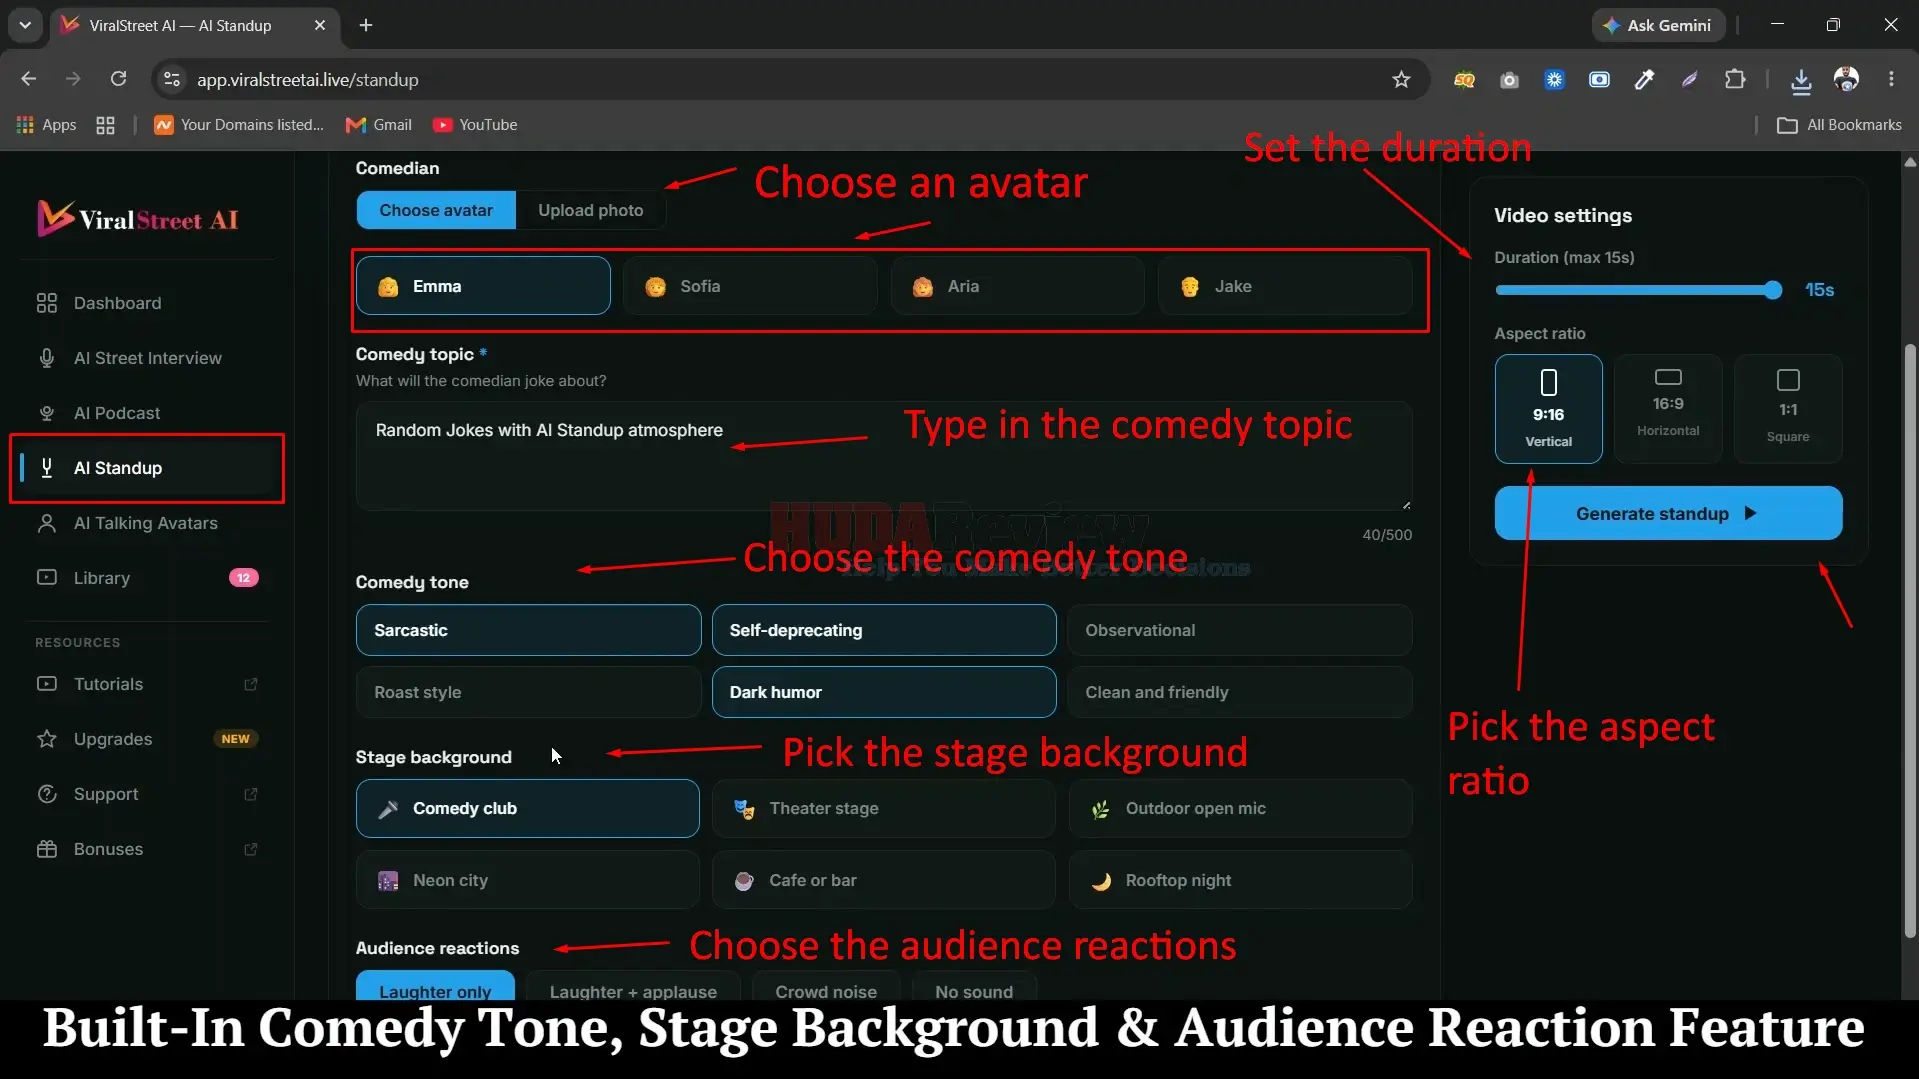Click Generate standup button
This screenshot has width=1919, height=1079.
(x=1668, y=513)
